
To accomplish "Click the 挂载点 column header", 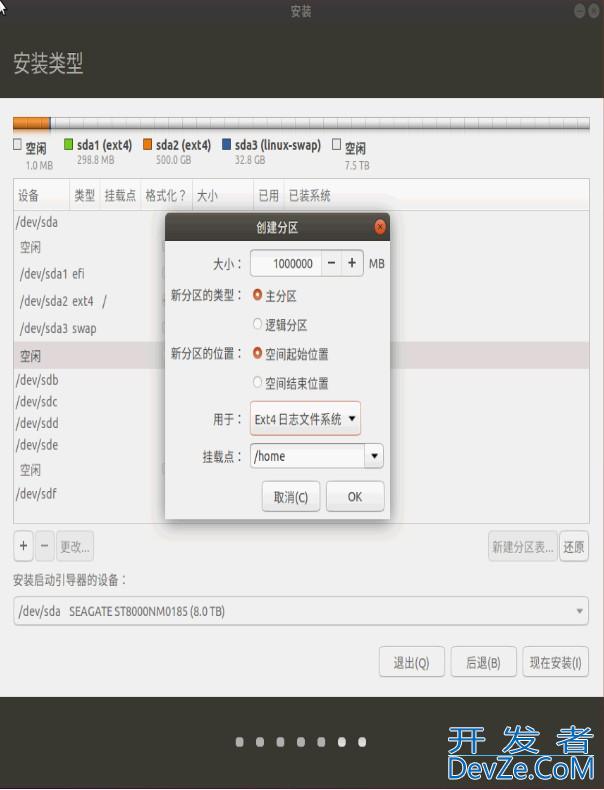I will pyautogui.click(x=120, y=195).
